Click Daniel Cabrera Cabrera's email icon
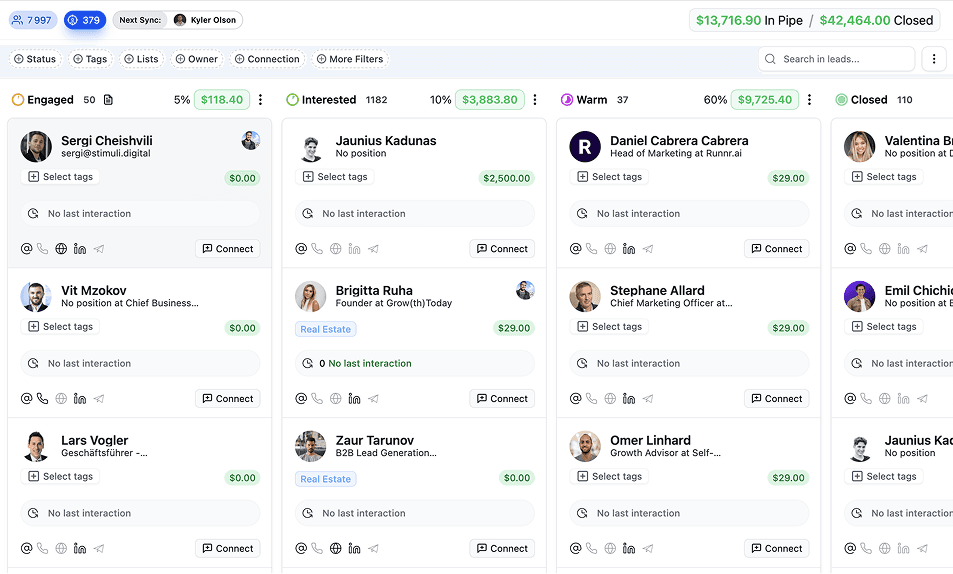 [x=576, y=249]
